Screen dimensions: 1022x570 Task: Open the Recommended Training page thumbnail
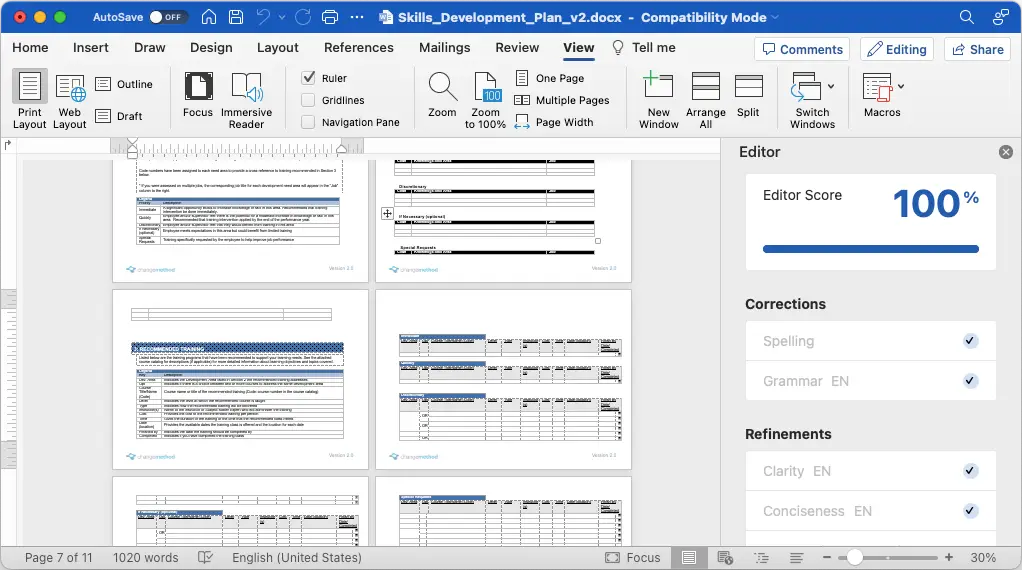coord(240,380)
